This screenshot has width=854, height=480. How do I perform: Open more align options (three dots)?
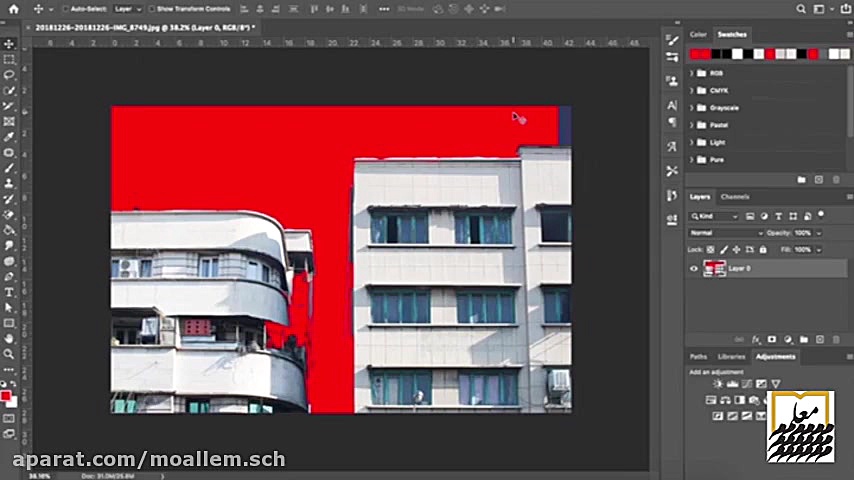pos(384,9)
